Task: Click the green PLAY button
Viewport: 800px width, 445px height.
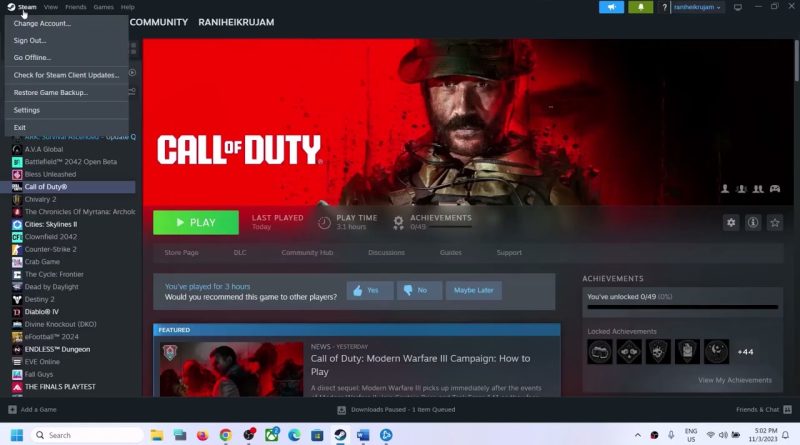Action: (196, 222)
